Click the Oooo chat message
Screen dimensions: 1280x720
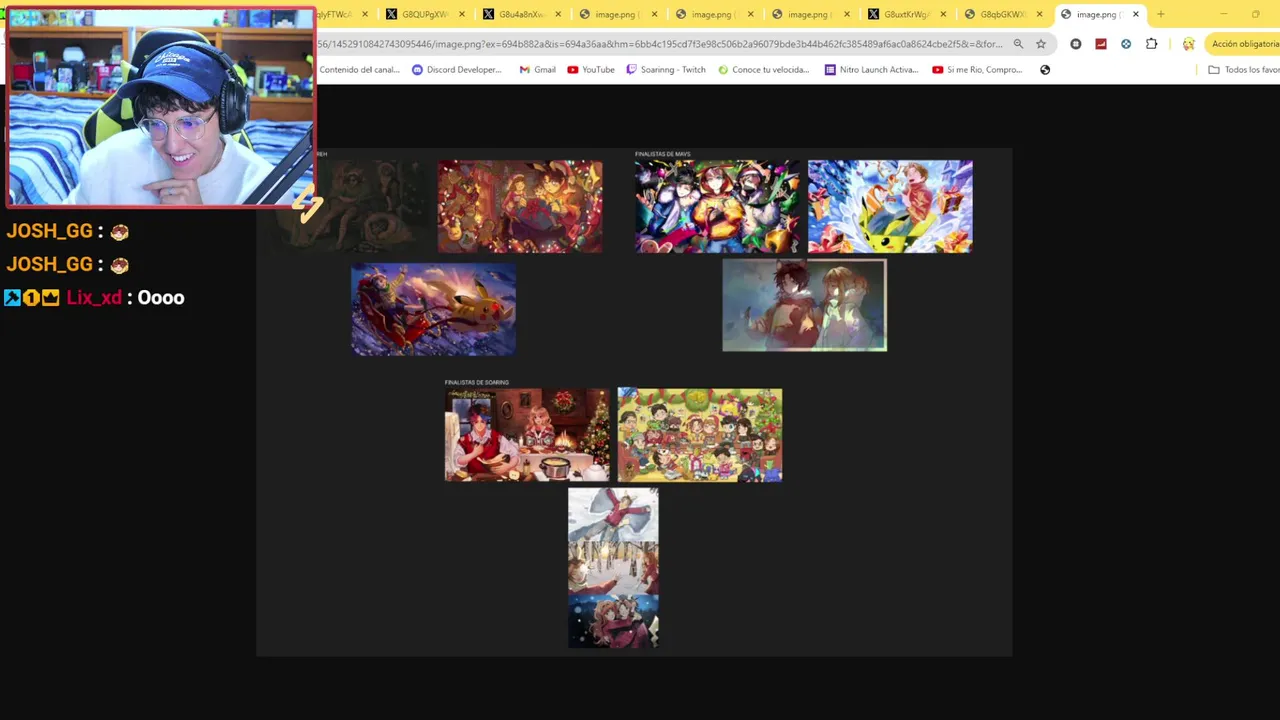tap(161, 298)
